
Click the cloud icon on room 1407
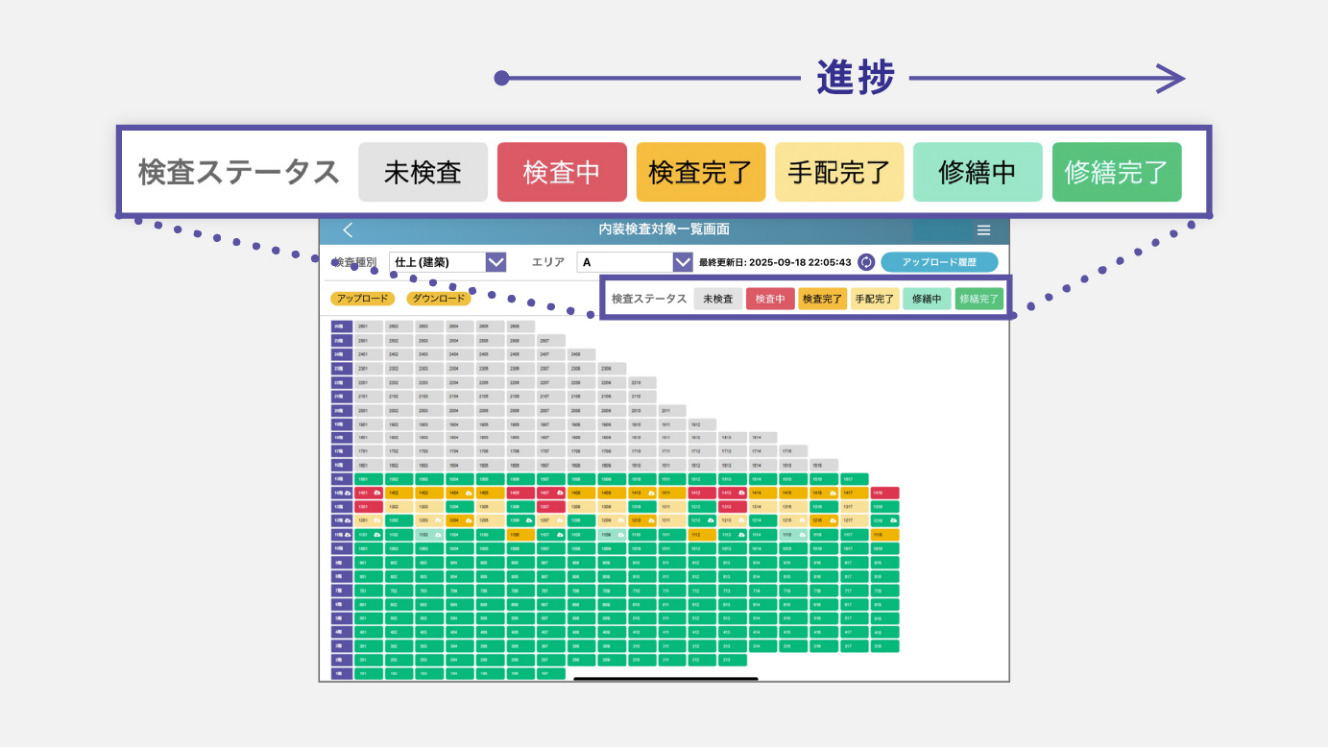point(558,493)
